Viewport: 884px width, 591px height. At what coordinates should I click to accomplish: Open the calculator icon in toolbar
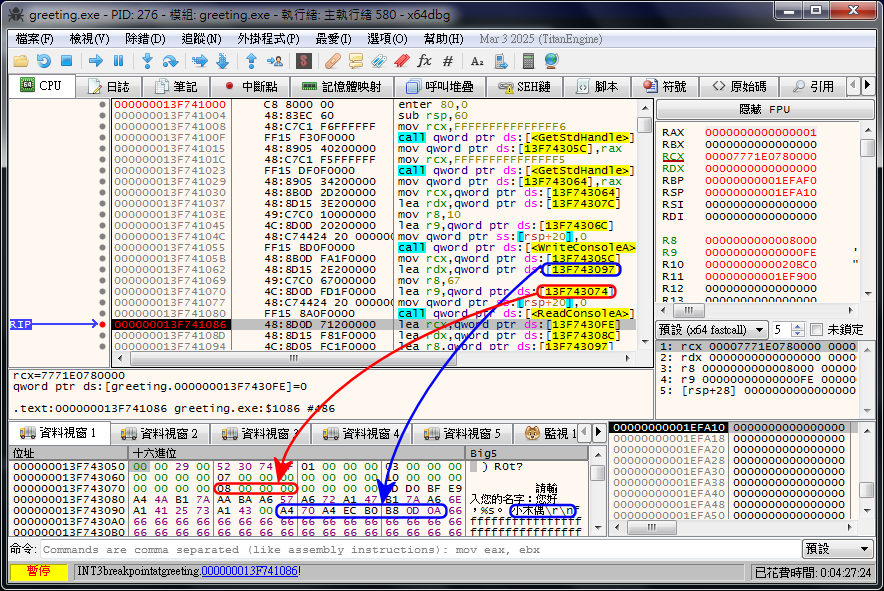point(529,61)
